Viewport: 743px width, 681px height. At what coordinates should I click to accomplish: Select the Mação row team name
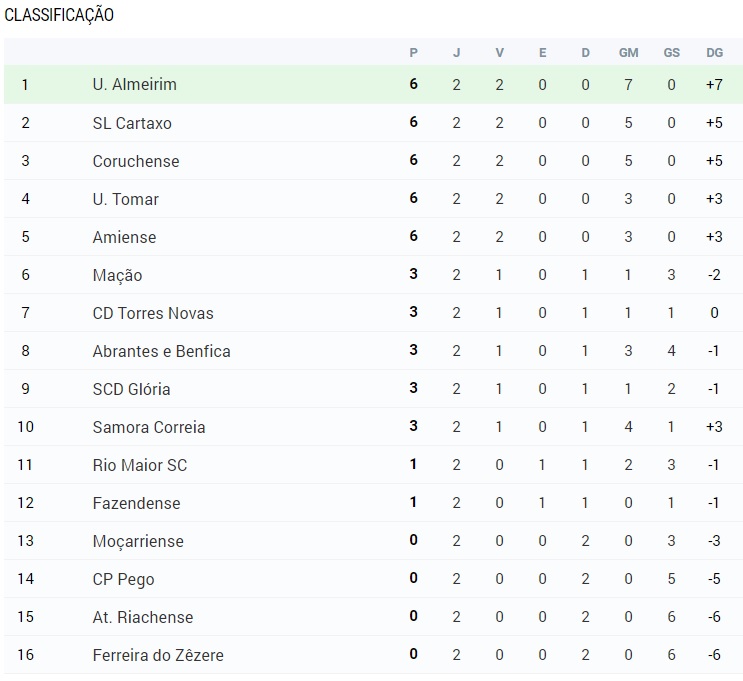point(118,275)
